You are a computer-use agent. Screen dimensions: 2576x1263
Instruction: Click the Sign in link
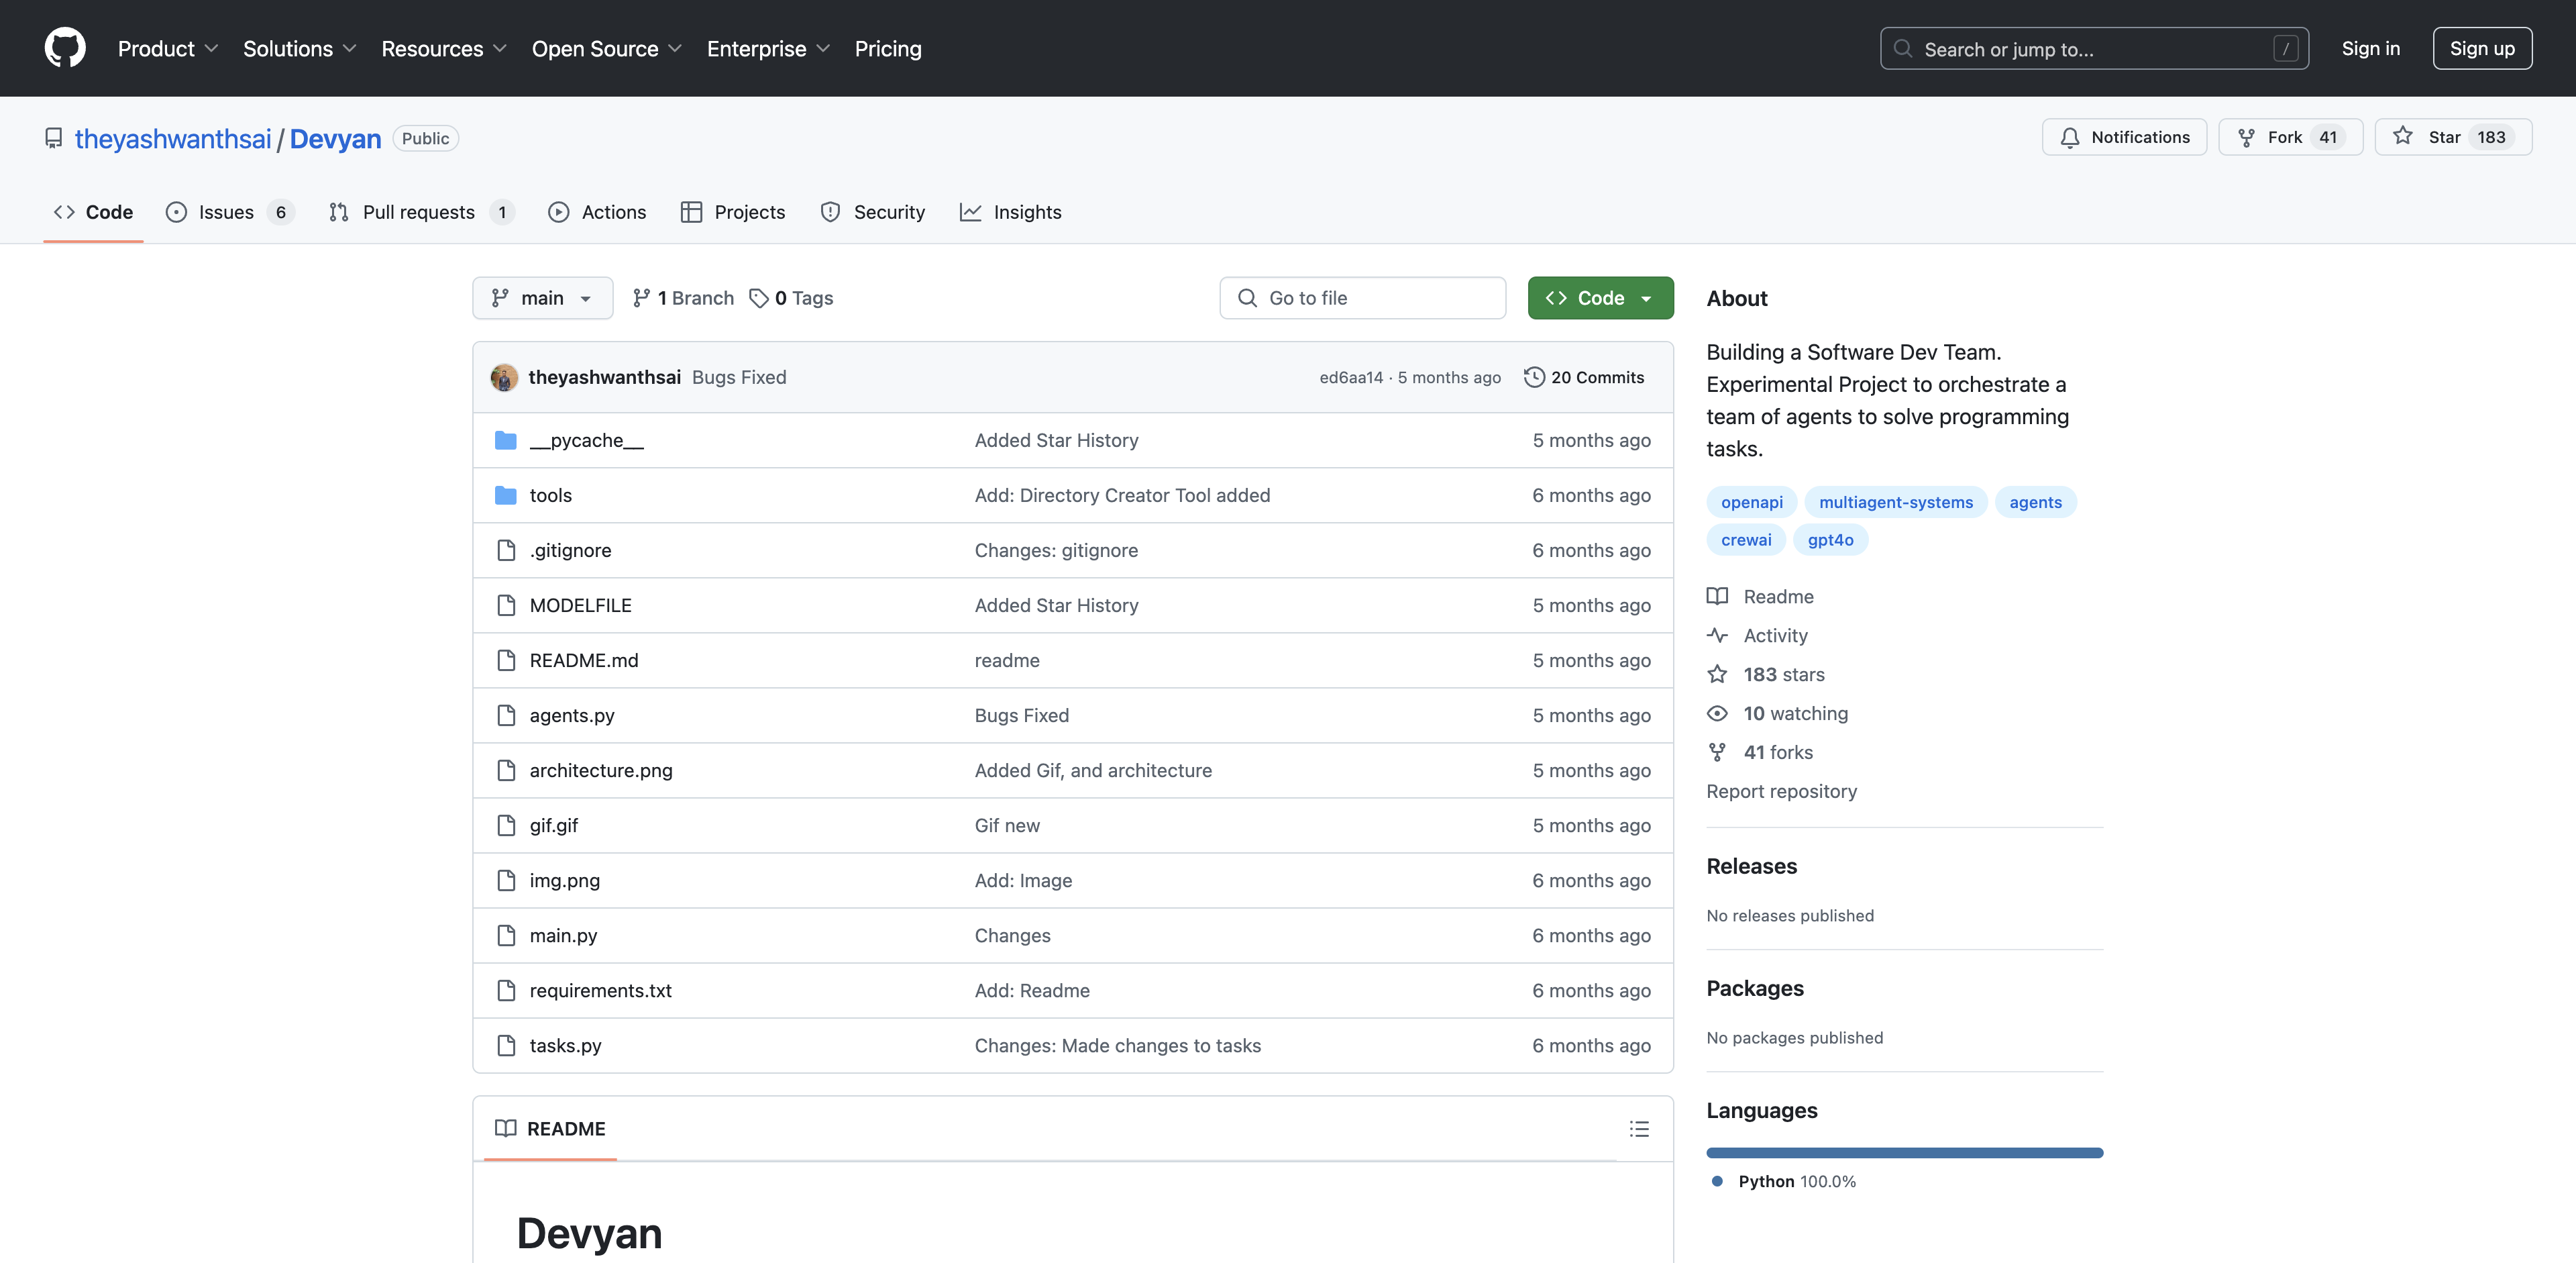2370,48
